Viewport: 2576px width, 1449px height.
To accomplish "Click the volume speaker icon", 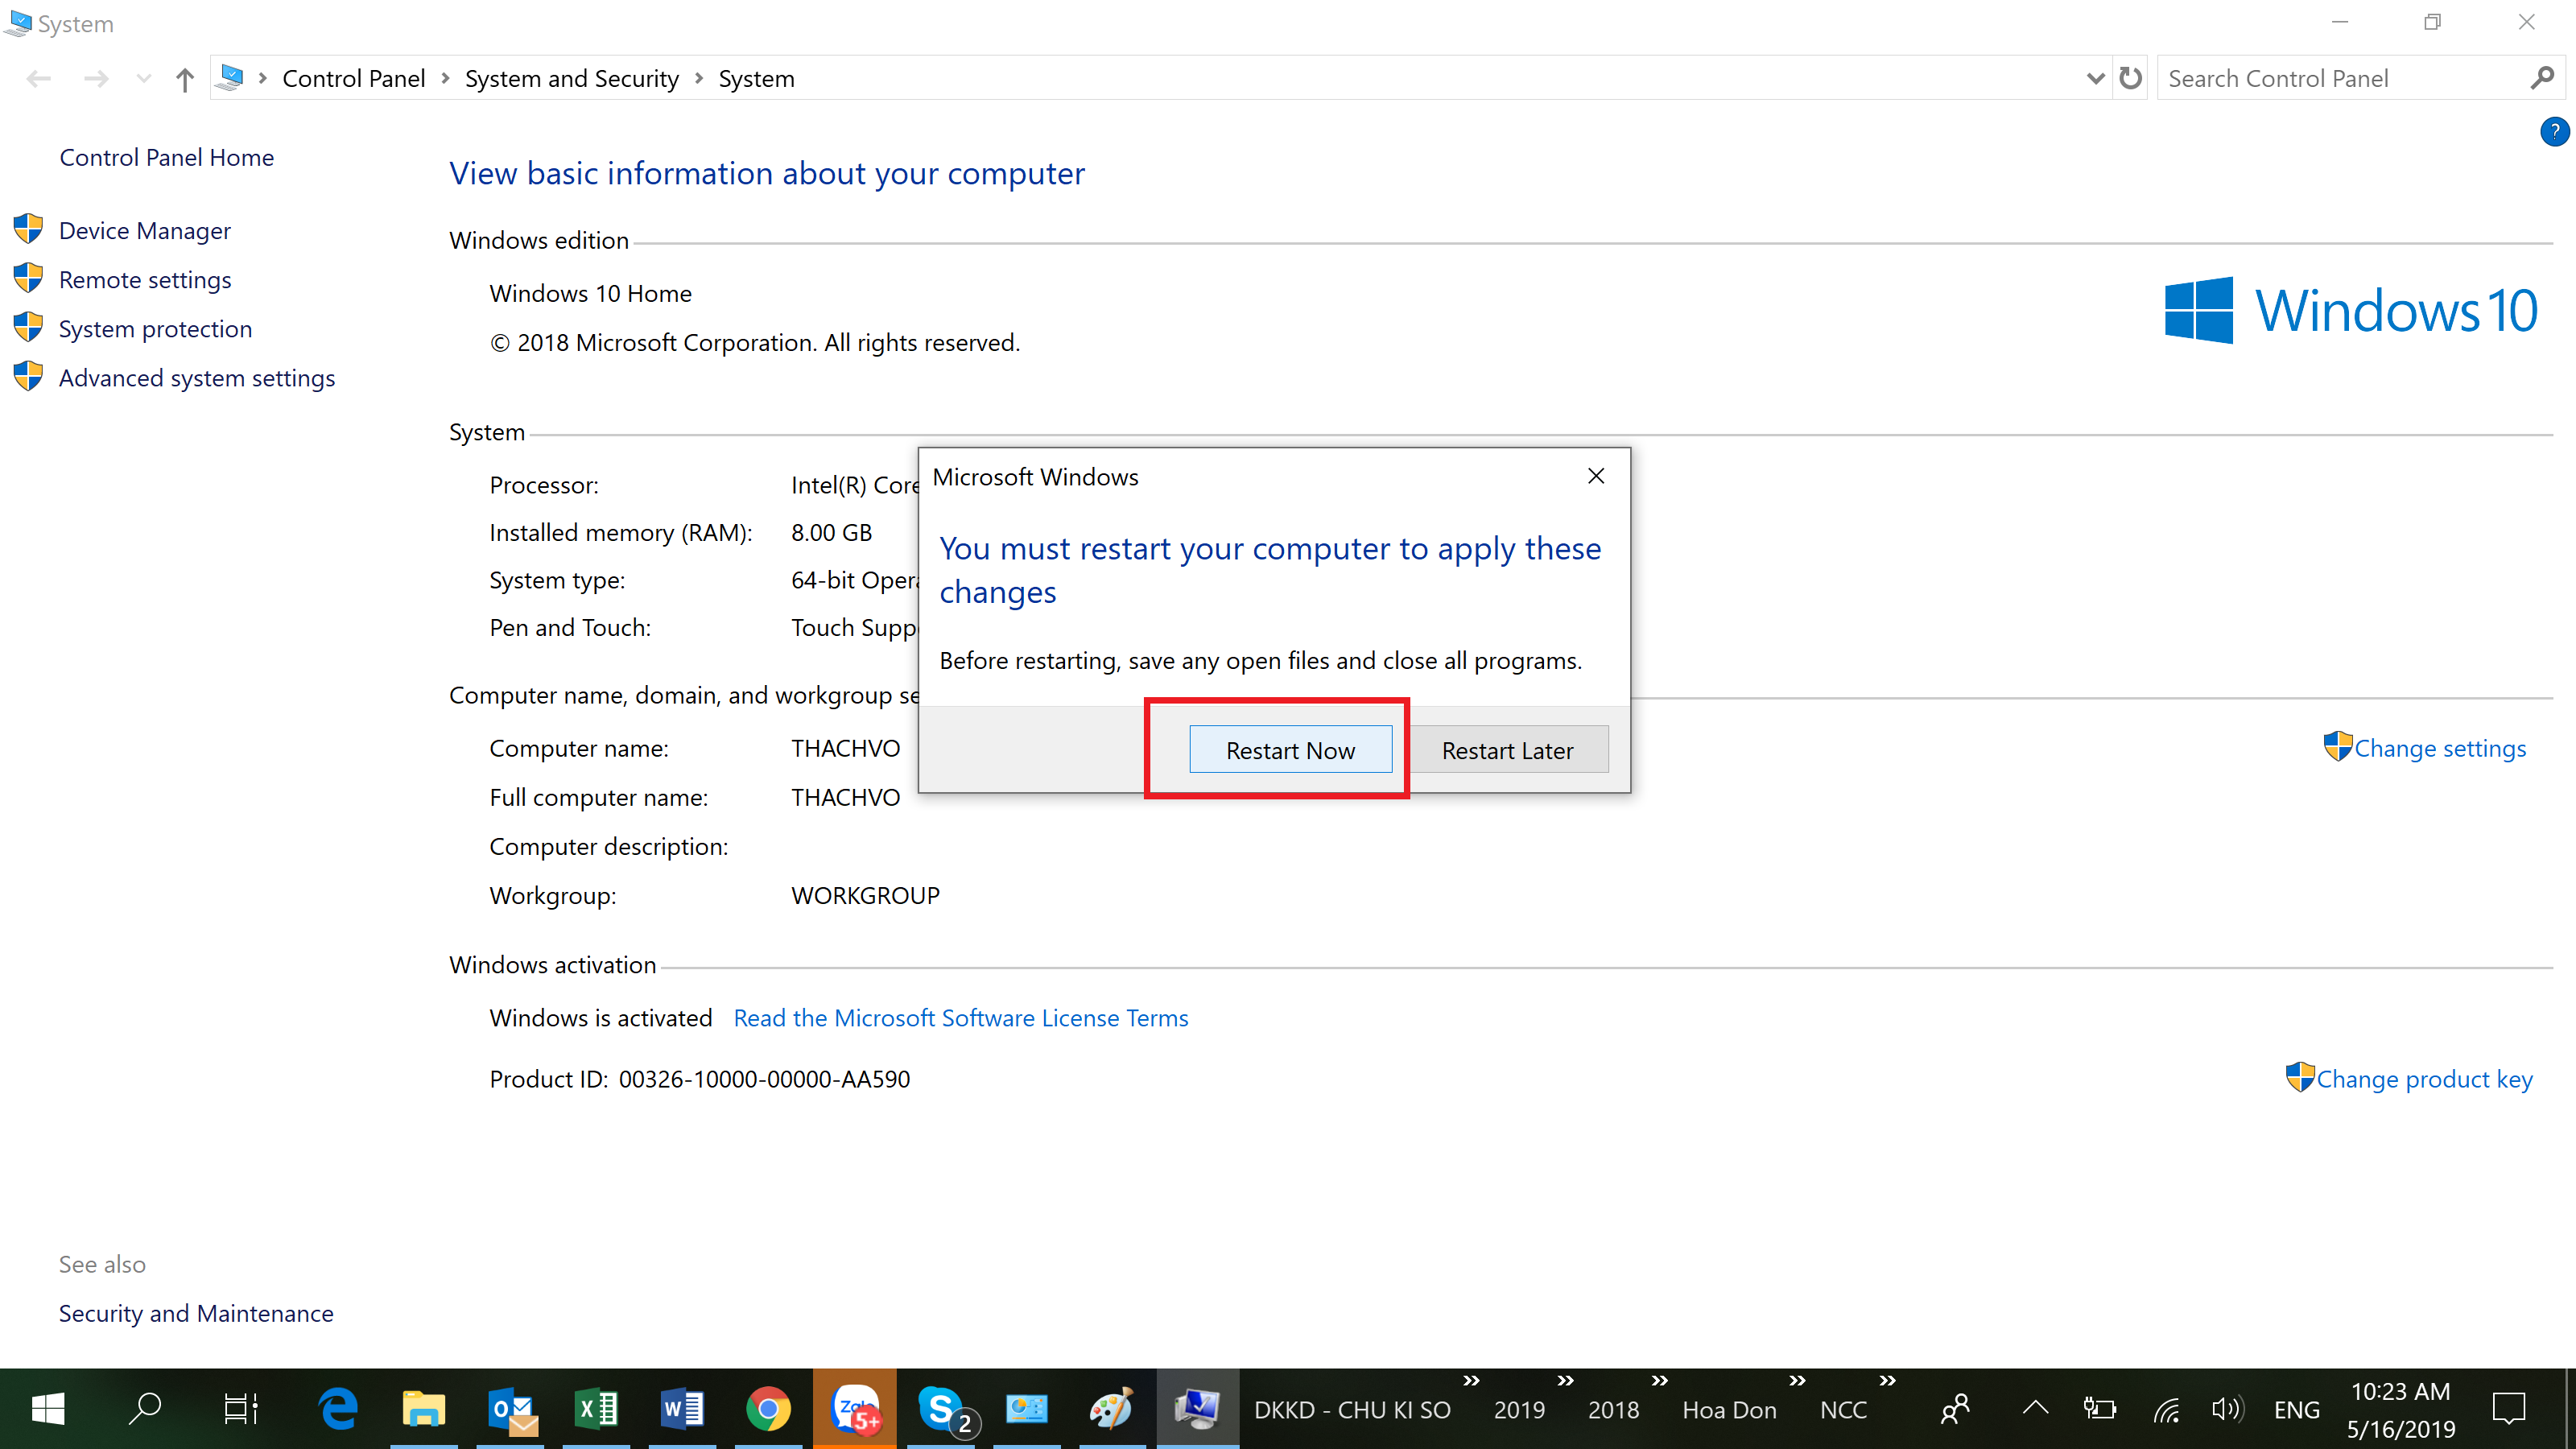I will [2228, 1409].
